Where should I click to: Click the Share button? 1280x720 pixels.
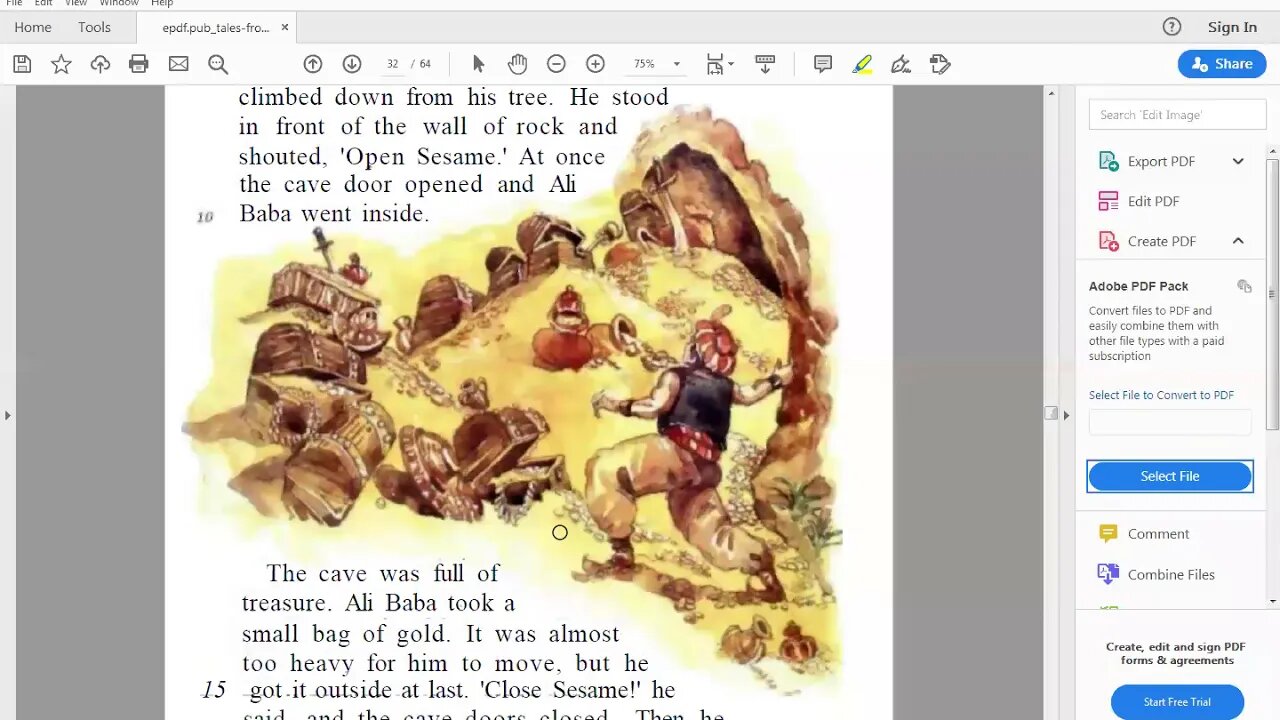point(1222,64)
